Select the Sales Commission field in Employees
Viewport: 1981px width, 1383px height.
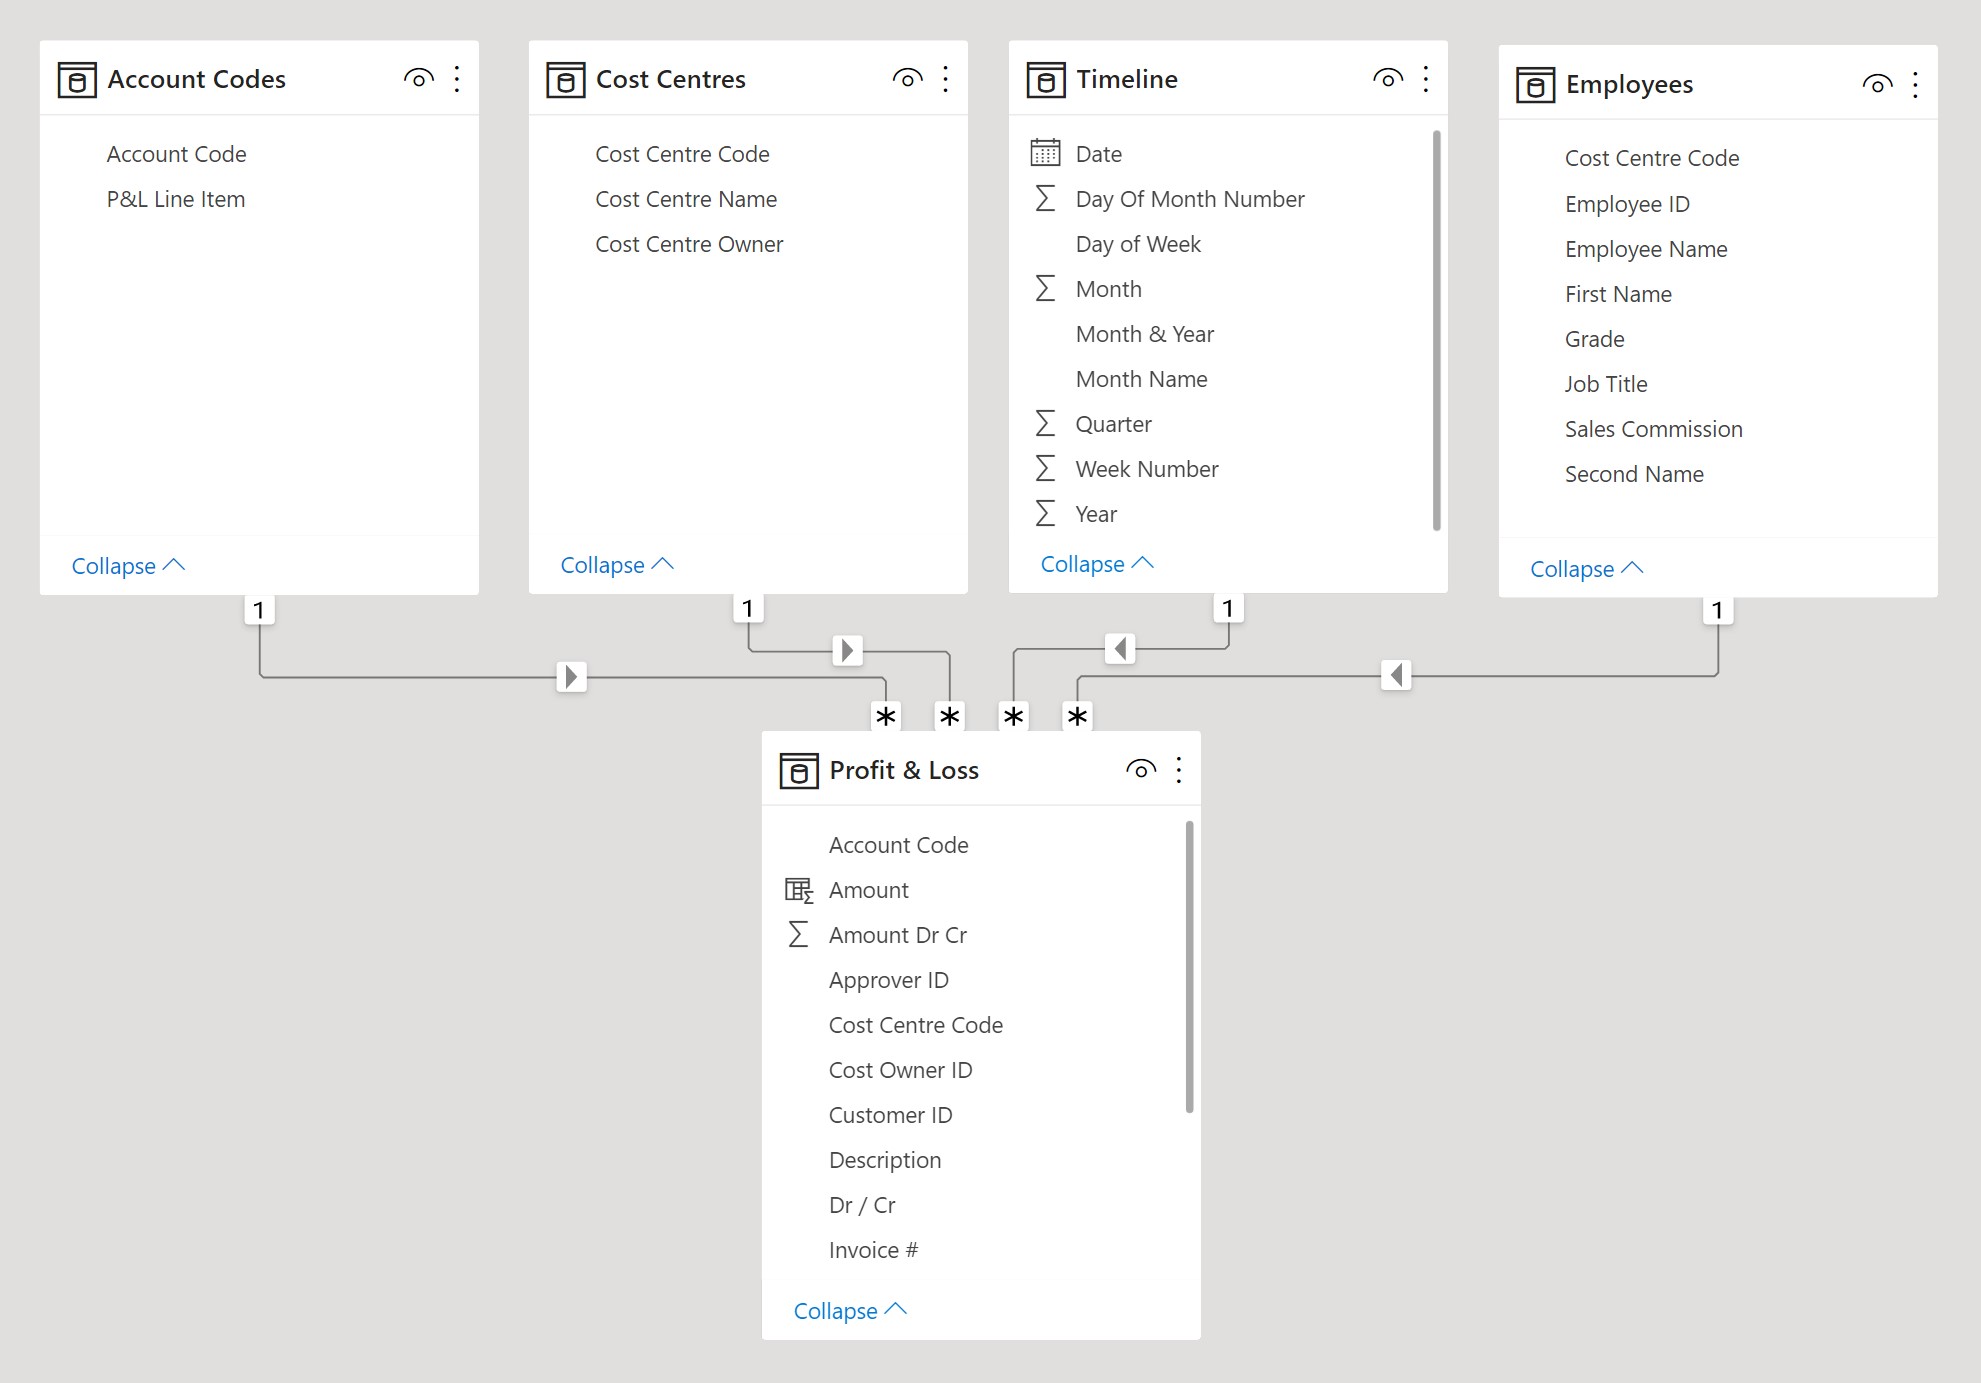pos(1653,429)
